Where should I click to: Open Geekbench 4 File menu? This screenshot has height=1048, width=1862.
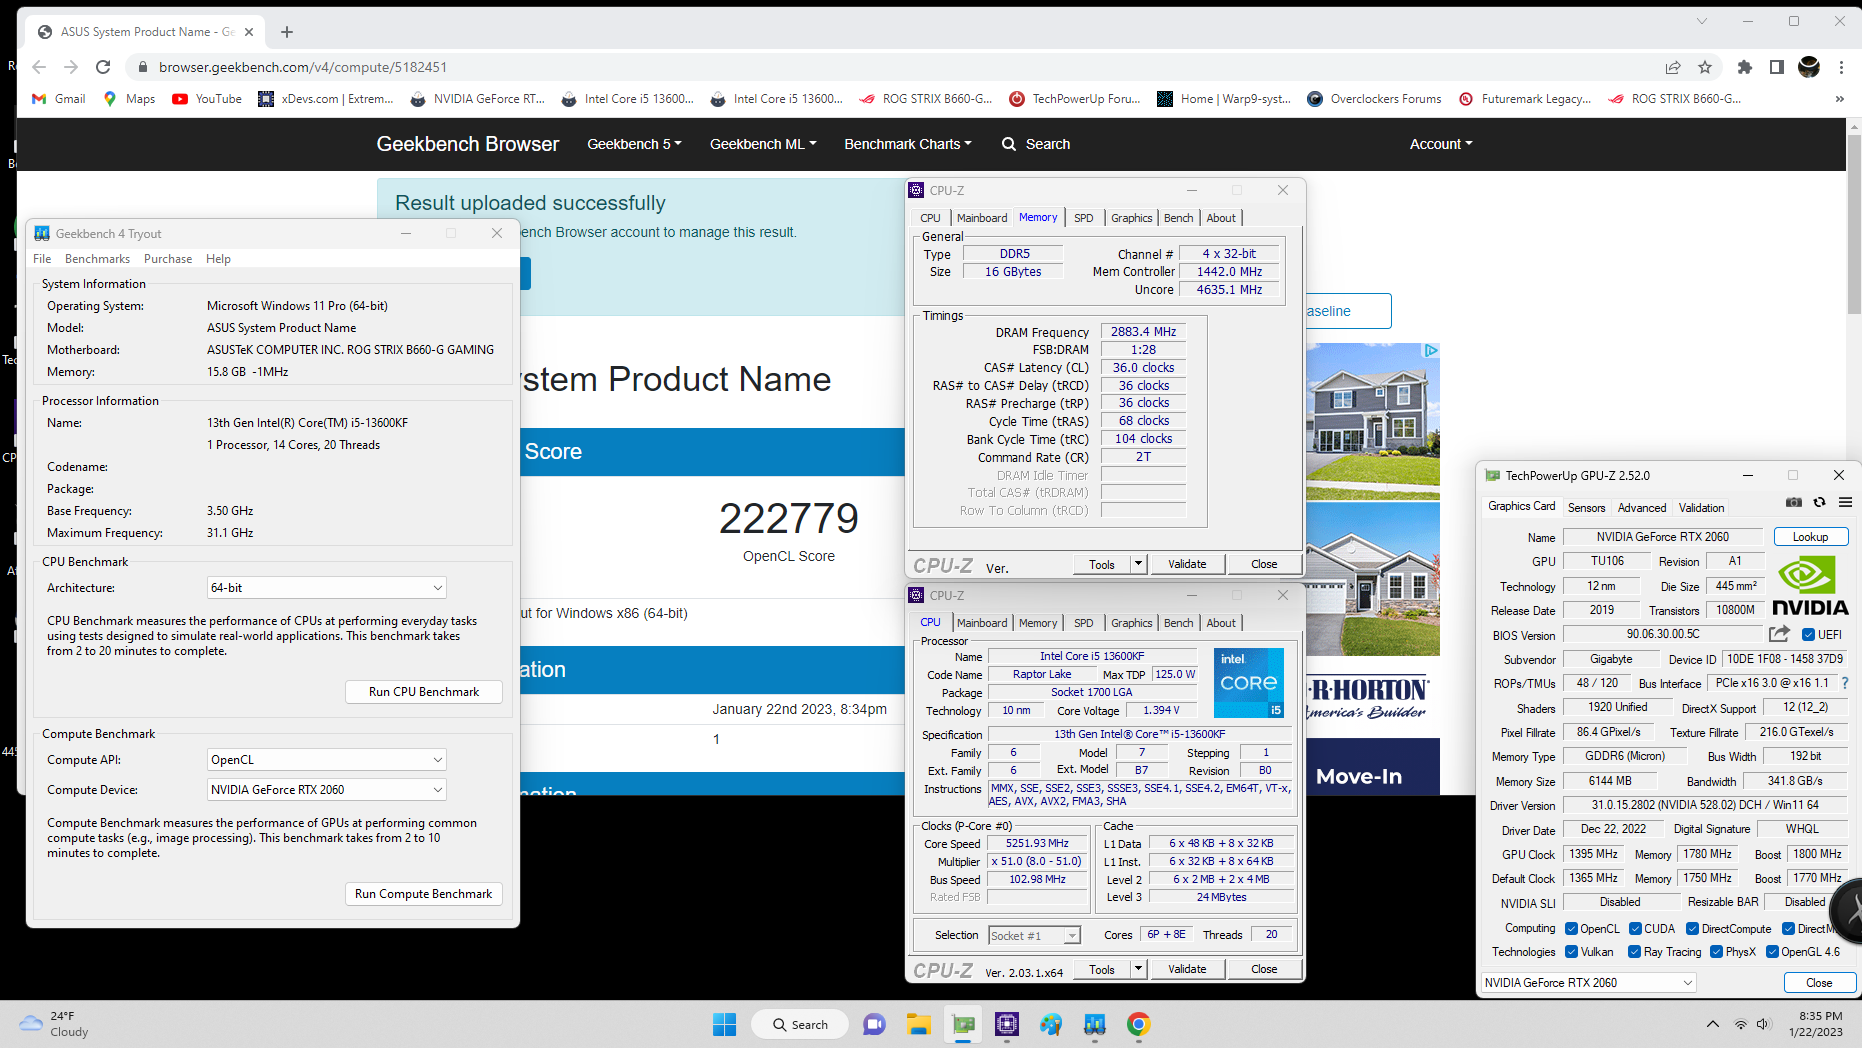(x=42, y=259)
